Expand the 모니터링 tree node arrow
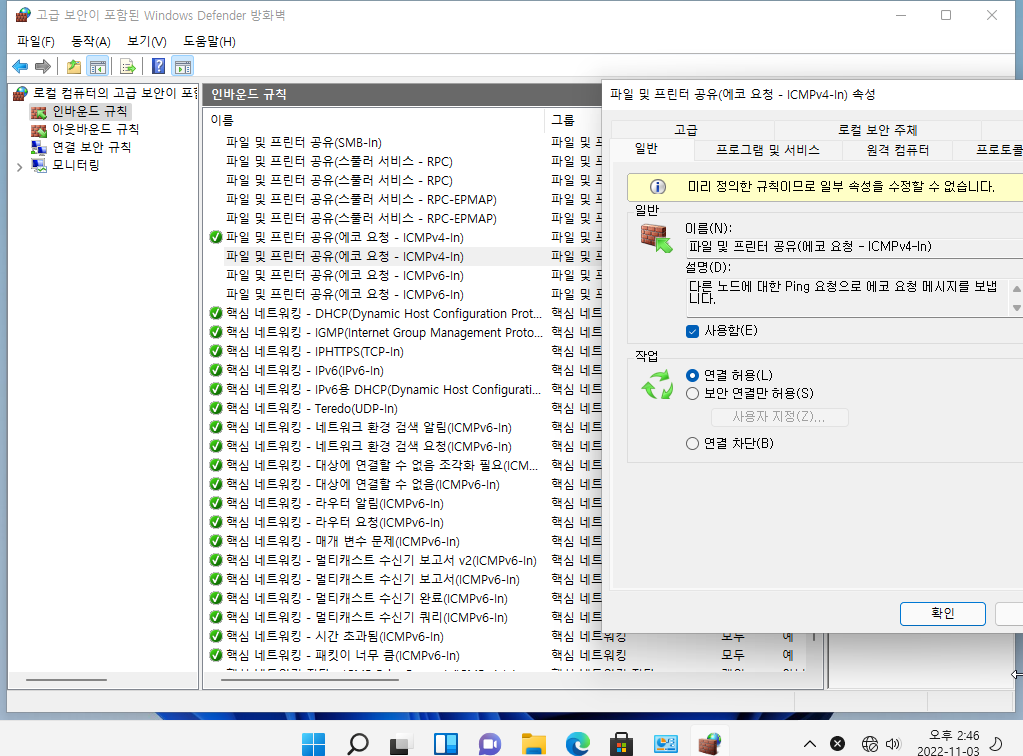 pyautogui.click(x=20, y=167)
